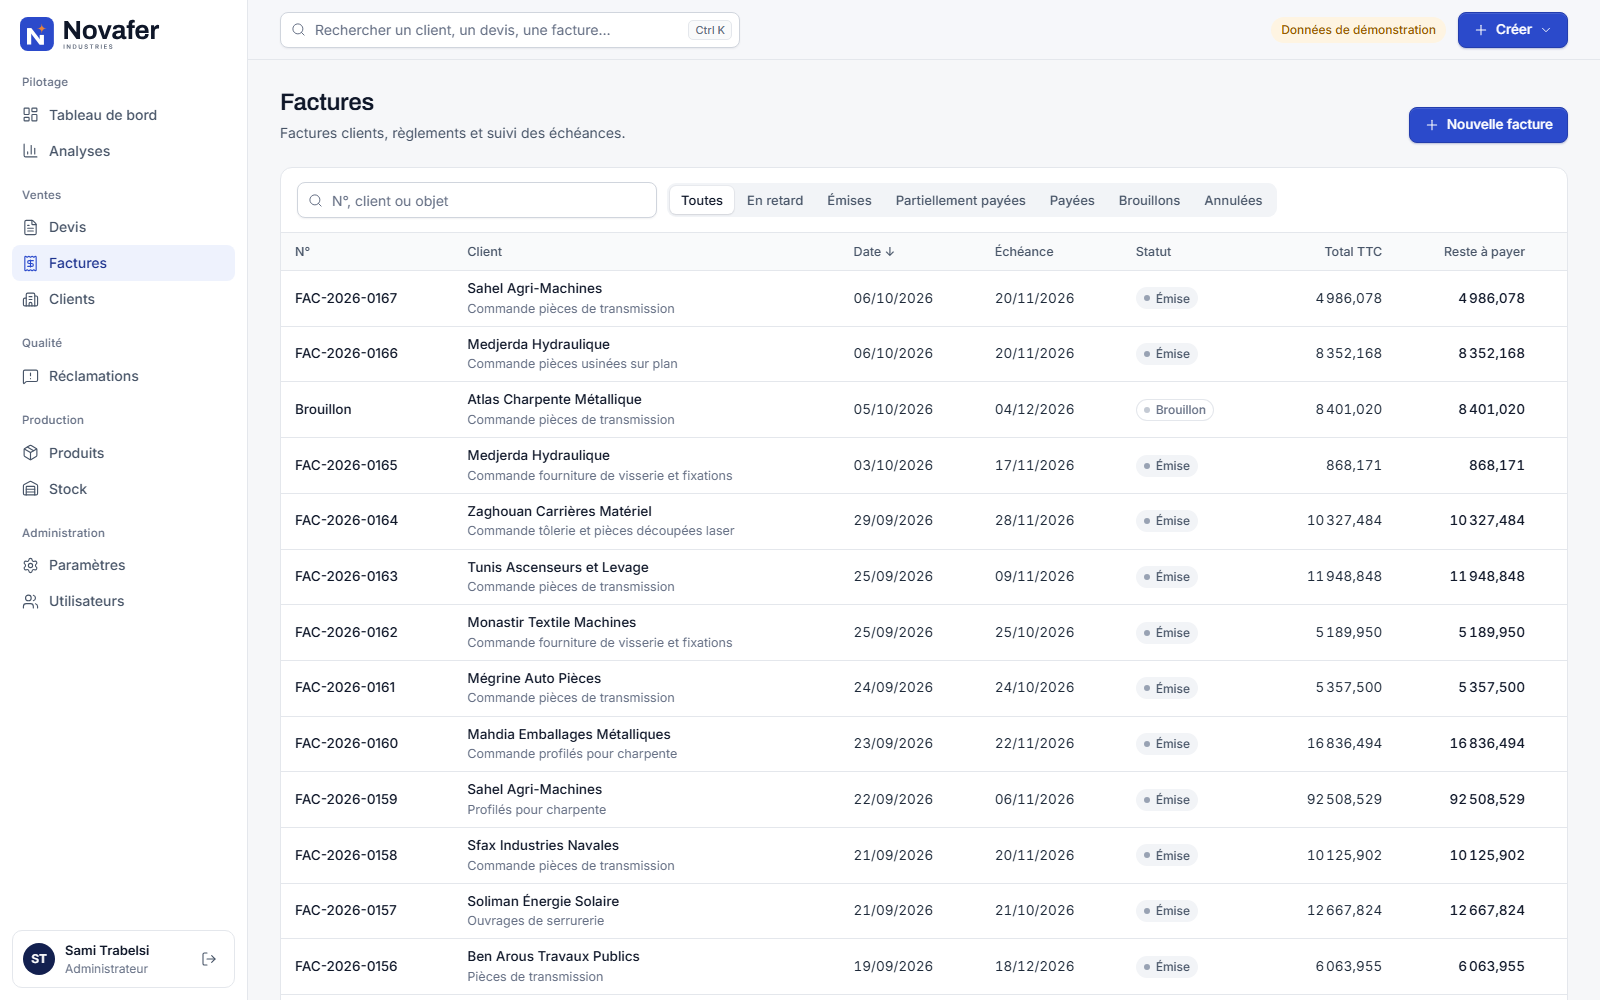Open Stock warehouse icon in sidebar

[31, 489]
